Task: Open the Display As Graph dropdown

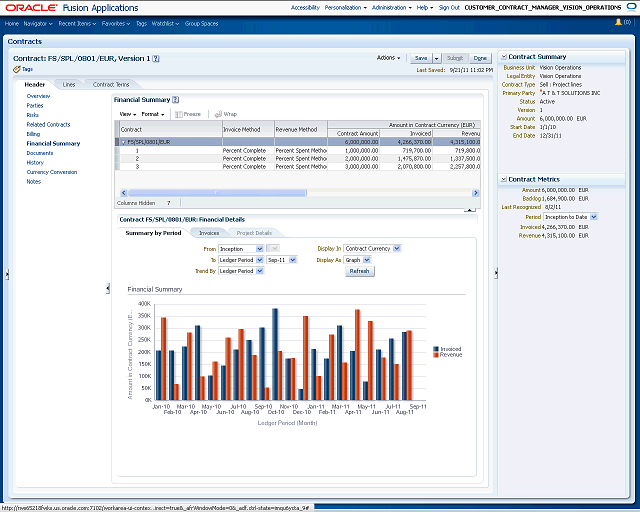Action: coord(367,260)
